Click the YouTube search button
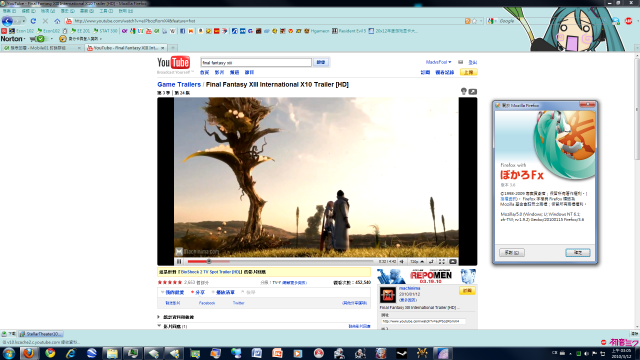This screenshot has height=360, width=640. 321,62
